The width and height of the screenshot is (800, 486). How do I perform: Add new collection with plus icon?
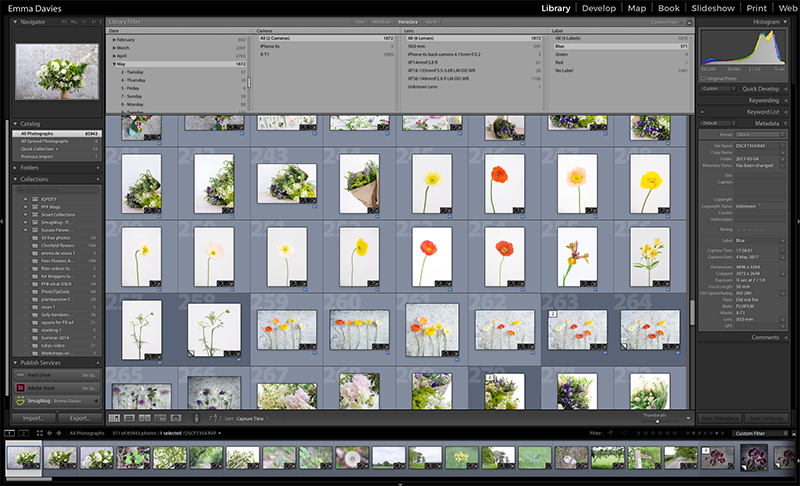point(98,180)
